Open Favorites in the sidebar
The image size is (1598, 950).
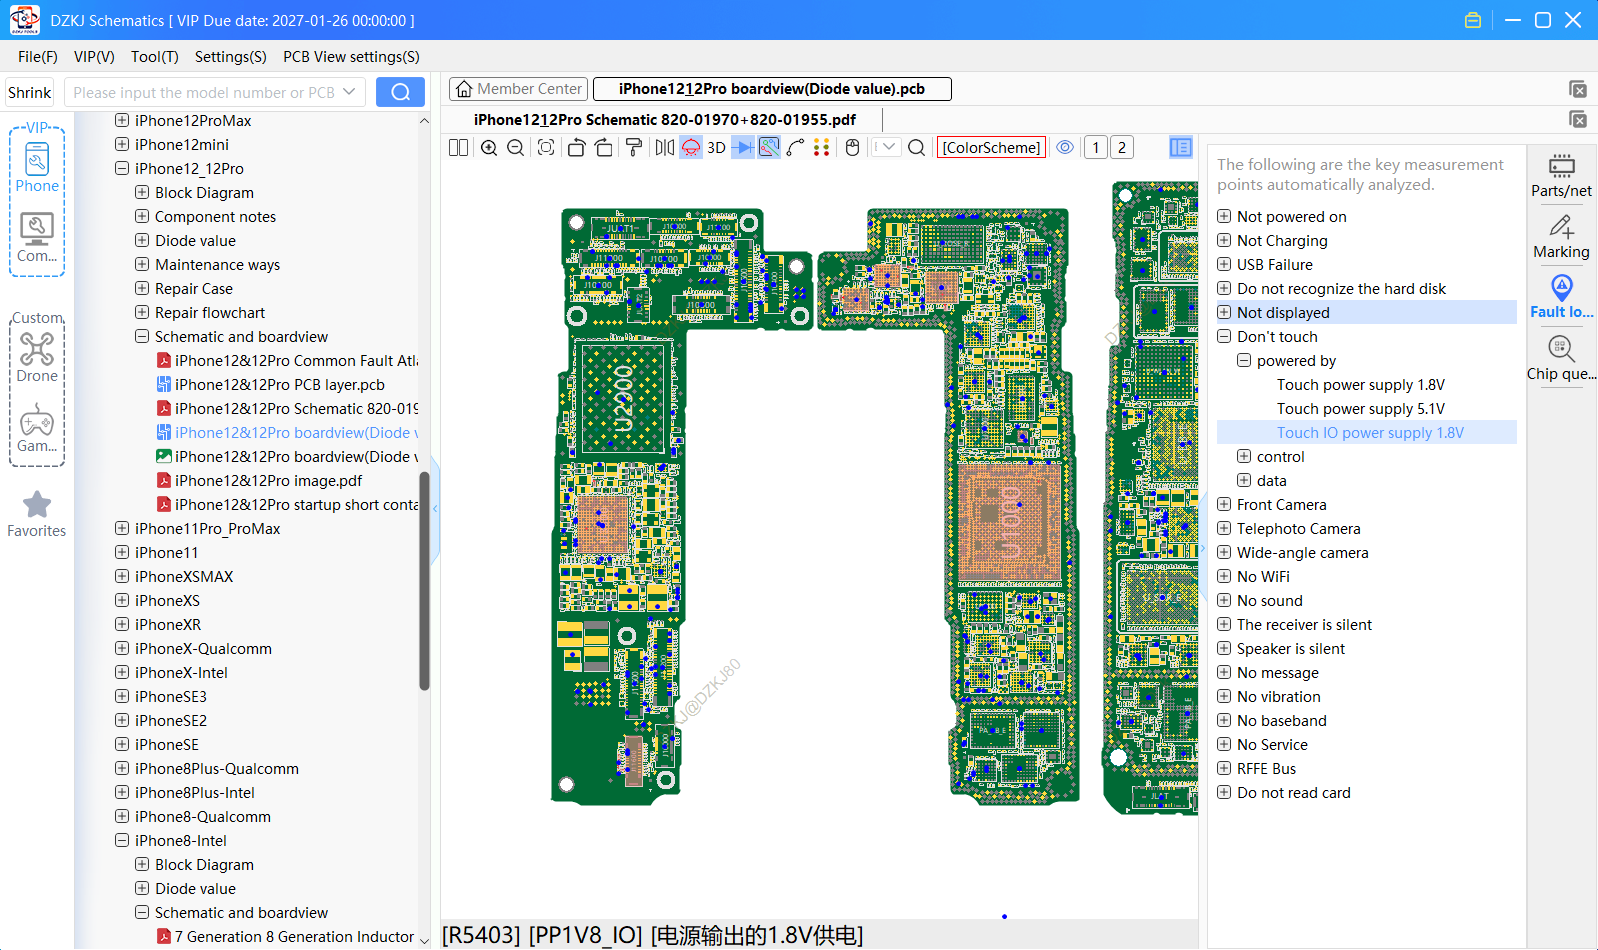click(37, 514)
